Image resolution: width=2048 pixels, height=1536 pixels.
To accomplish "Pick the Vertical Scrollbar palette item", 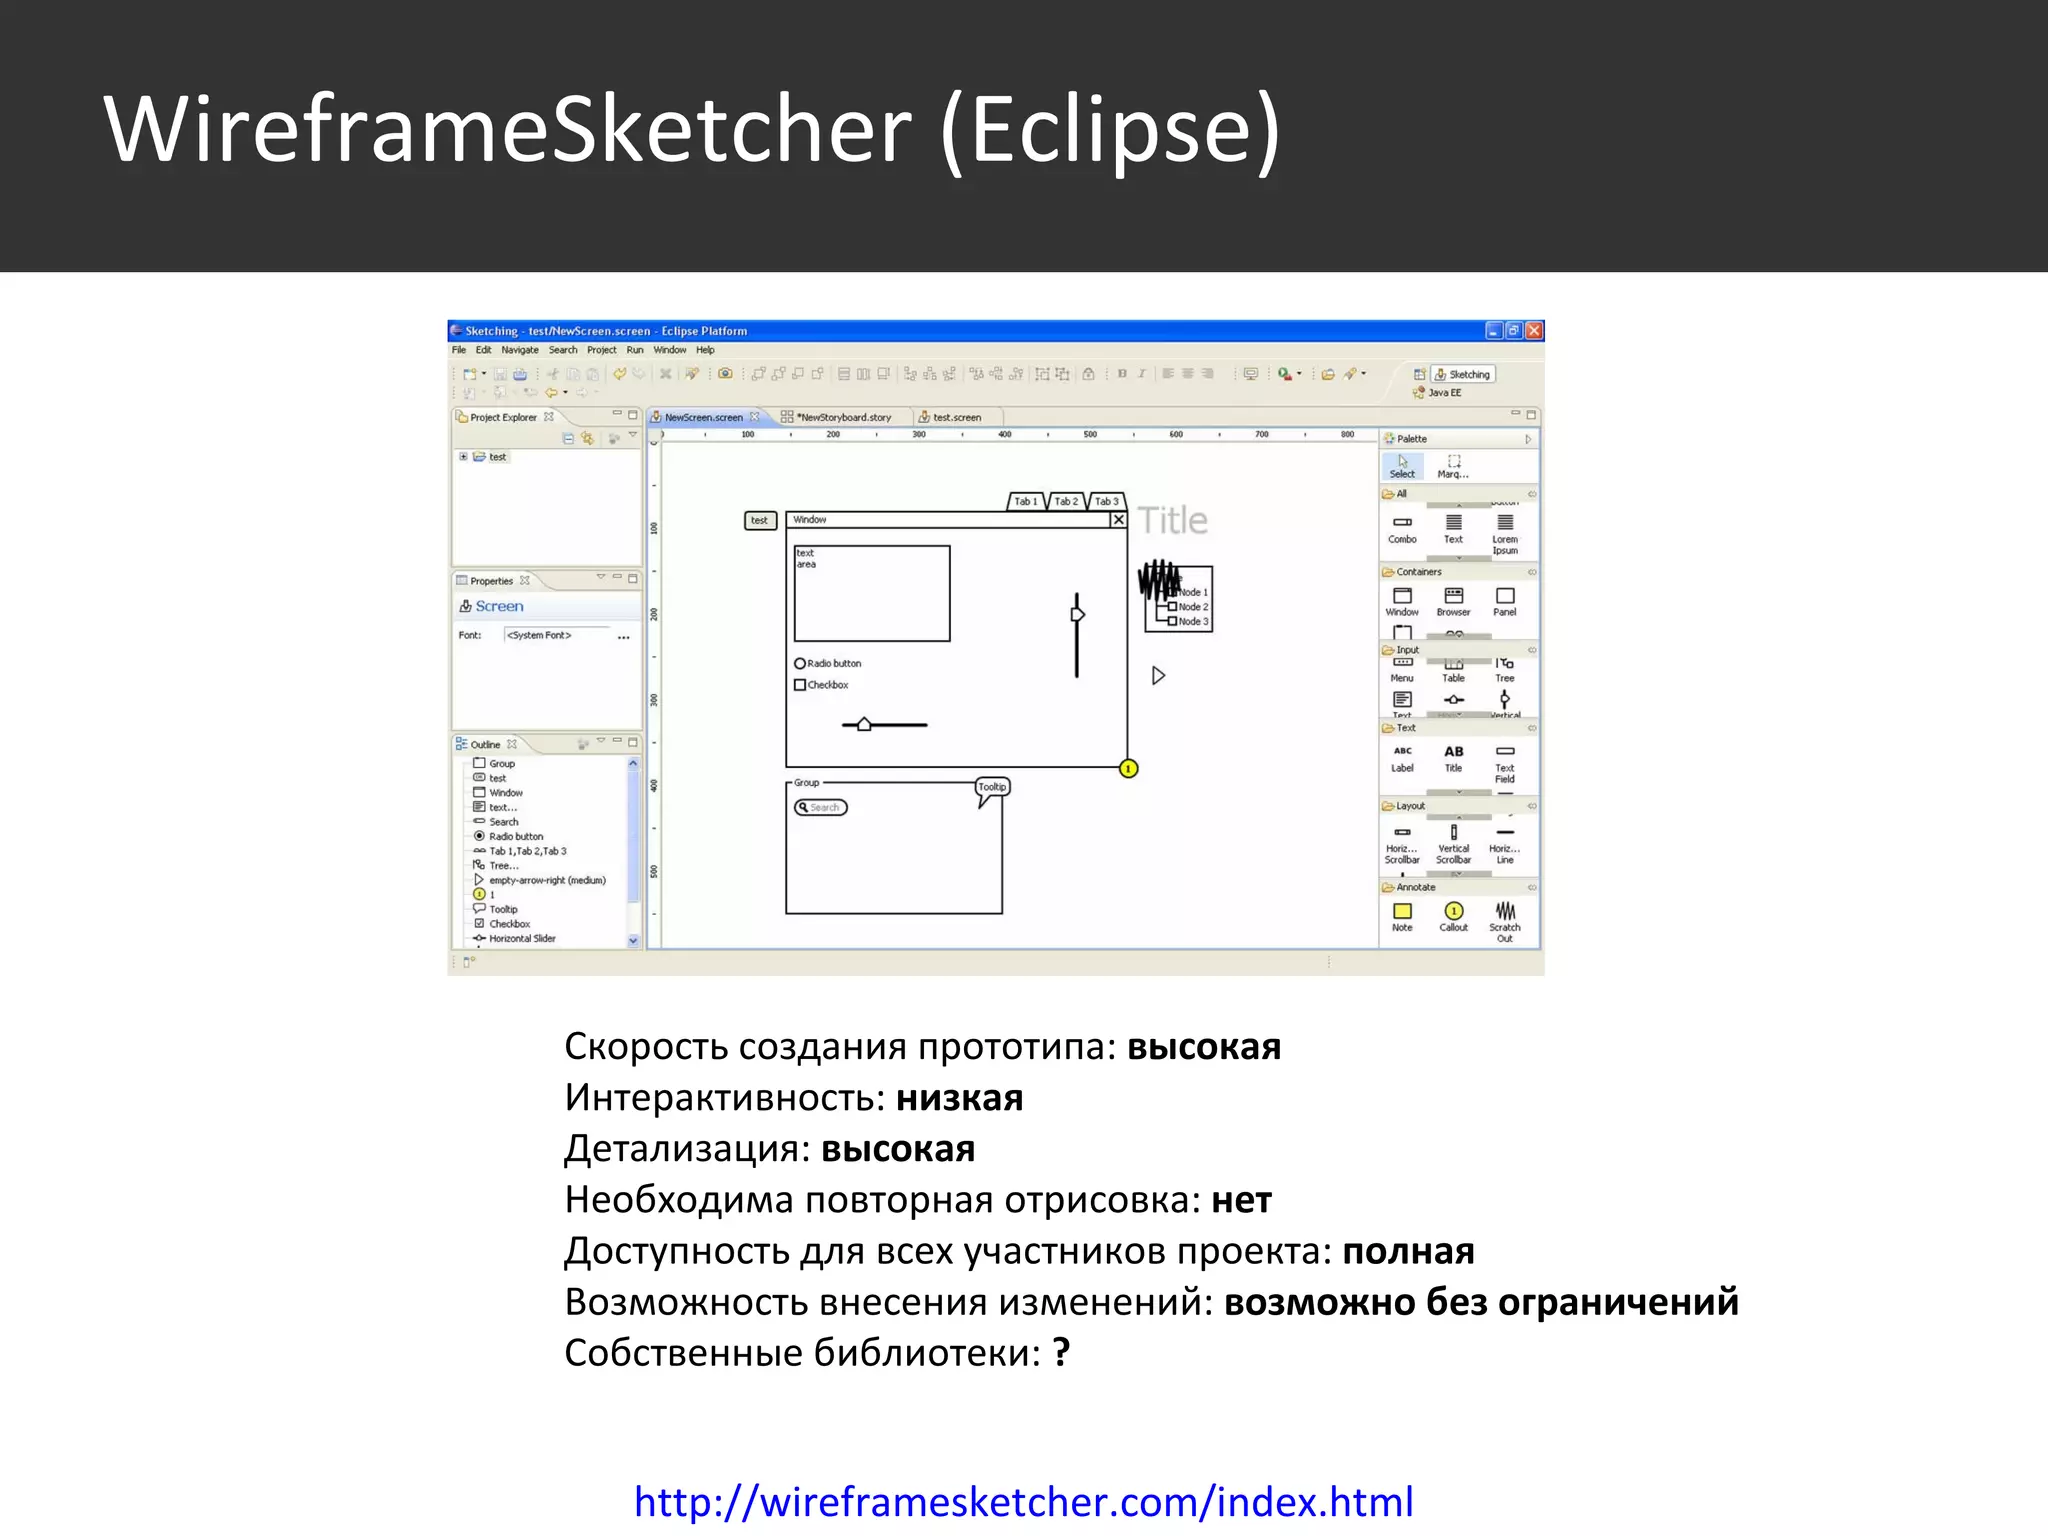I will (1453, 844).
